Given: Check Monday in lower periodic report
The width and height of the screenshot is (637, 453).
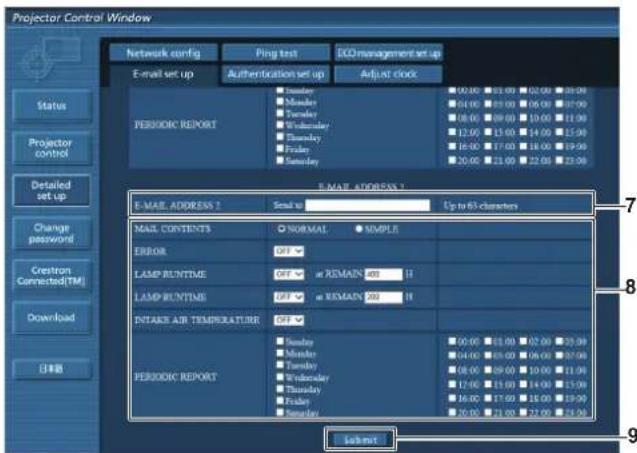Looking at the screenshot, I should point(280,353).
